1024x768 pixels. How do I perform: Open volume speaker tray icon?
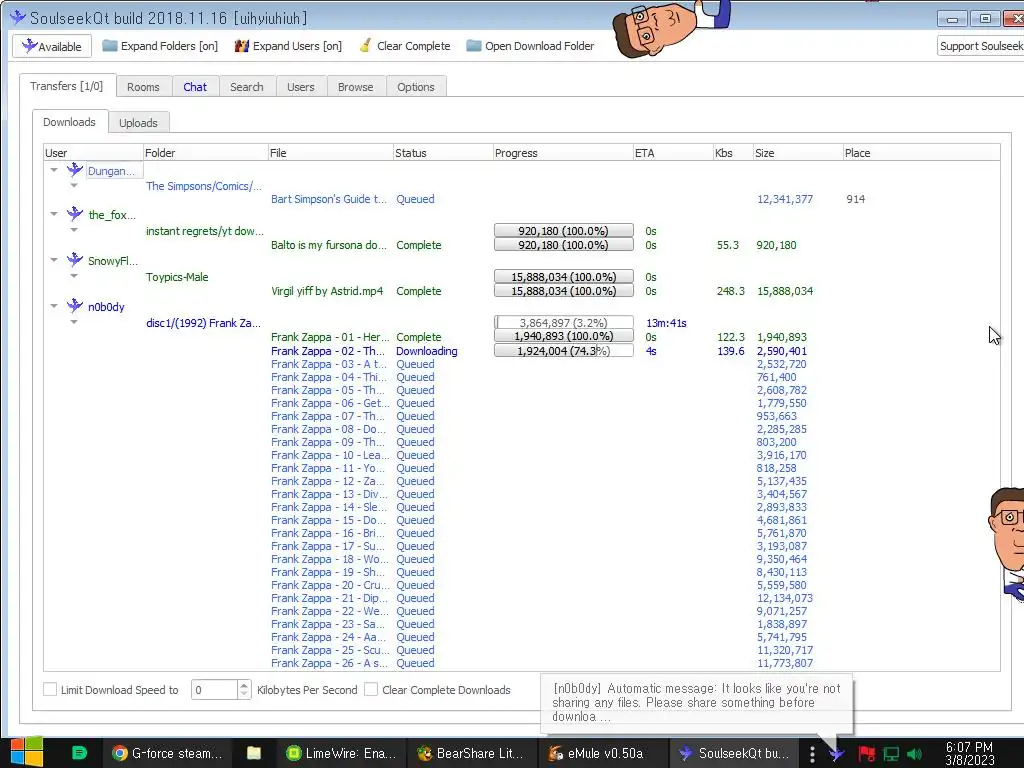tap(916, 754)
